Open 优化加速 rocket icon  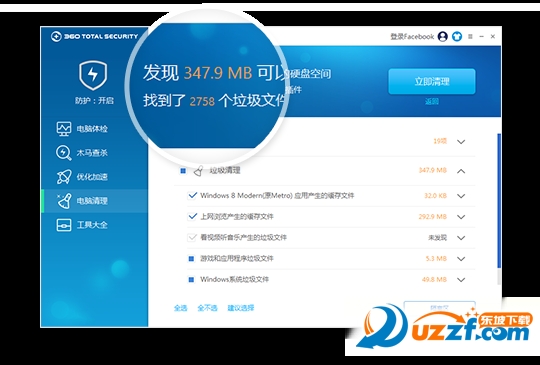[x=64, y=177]
